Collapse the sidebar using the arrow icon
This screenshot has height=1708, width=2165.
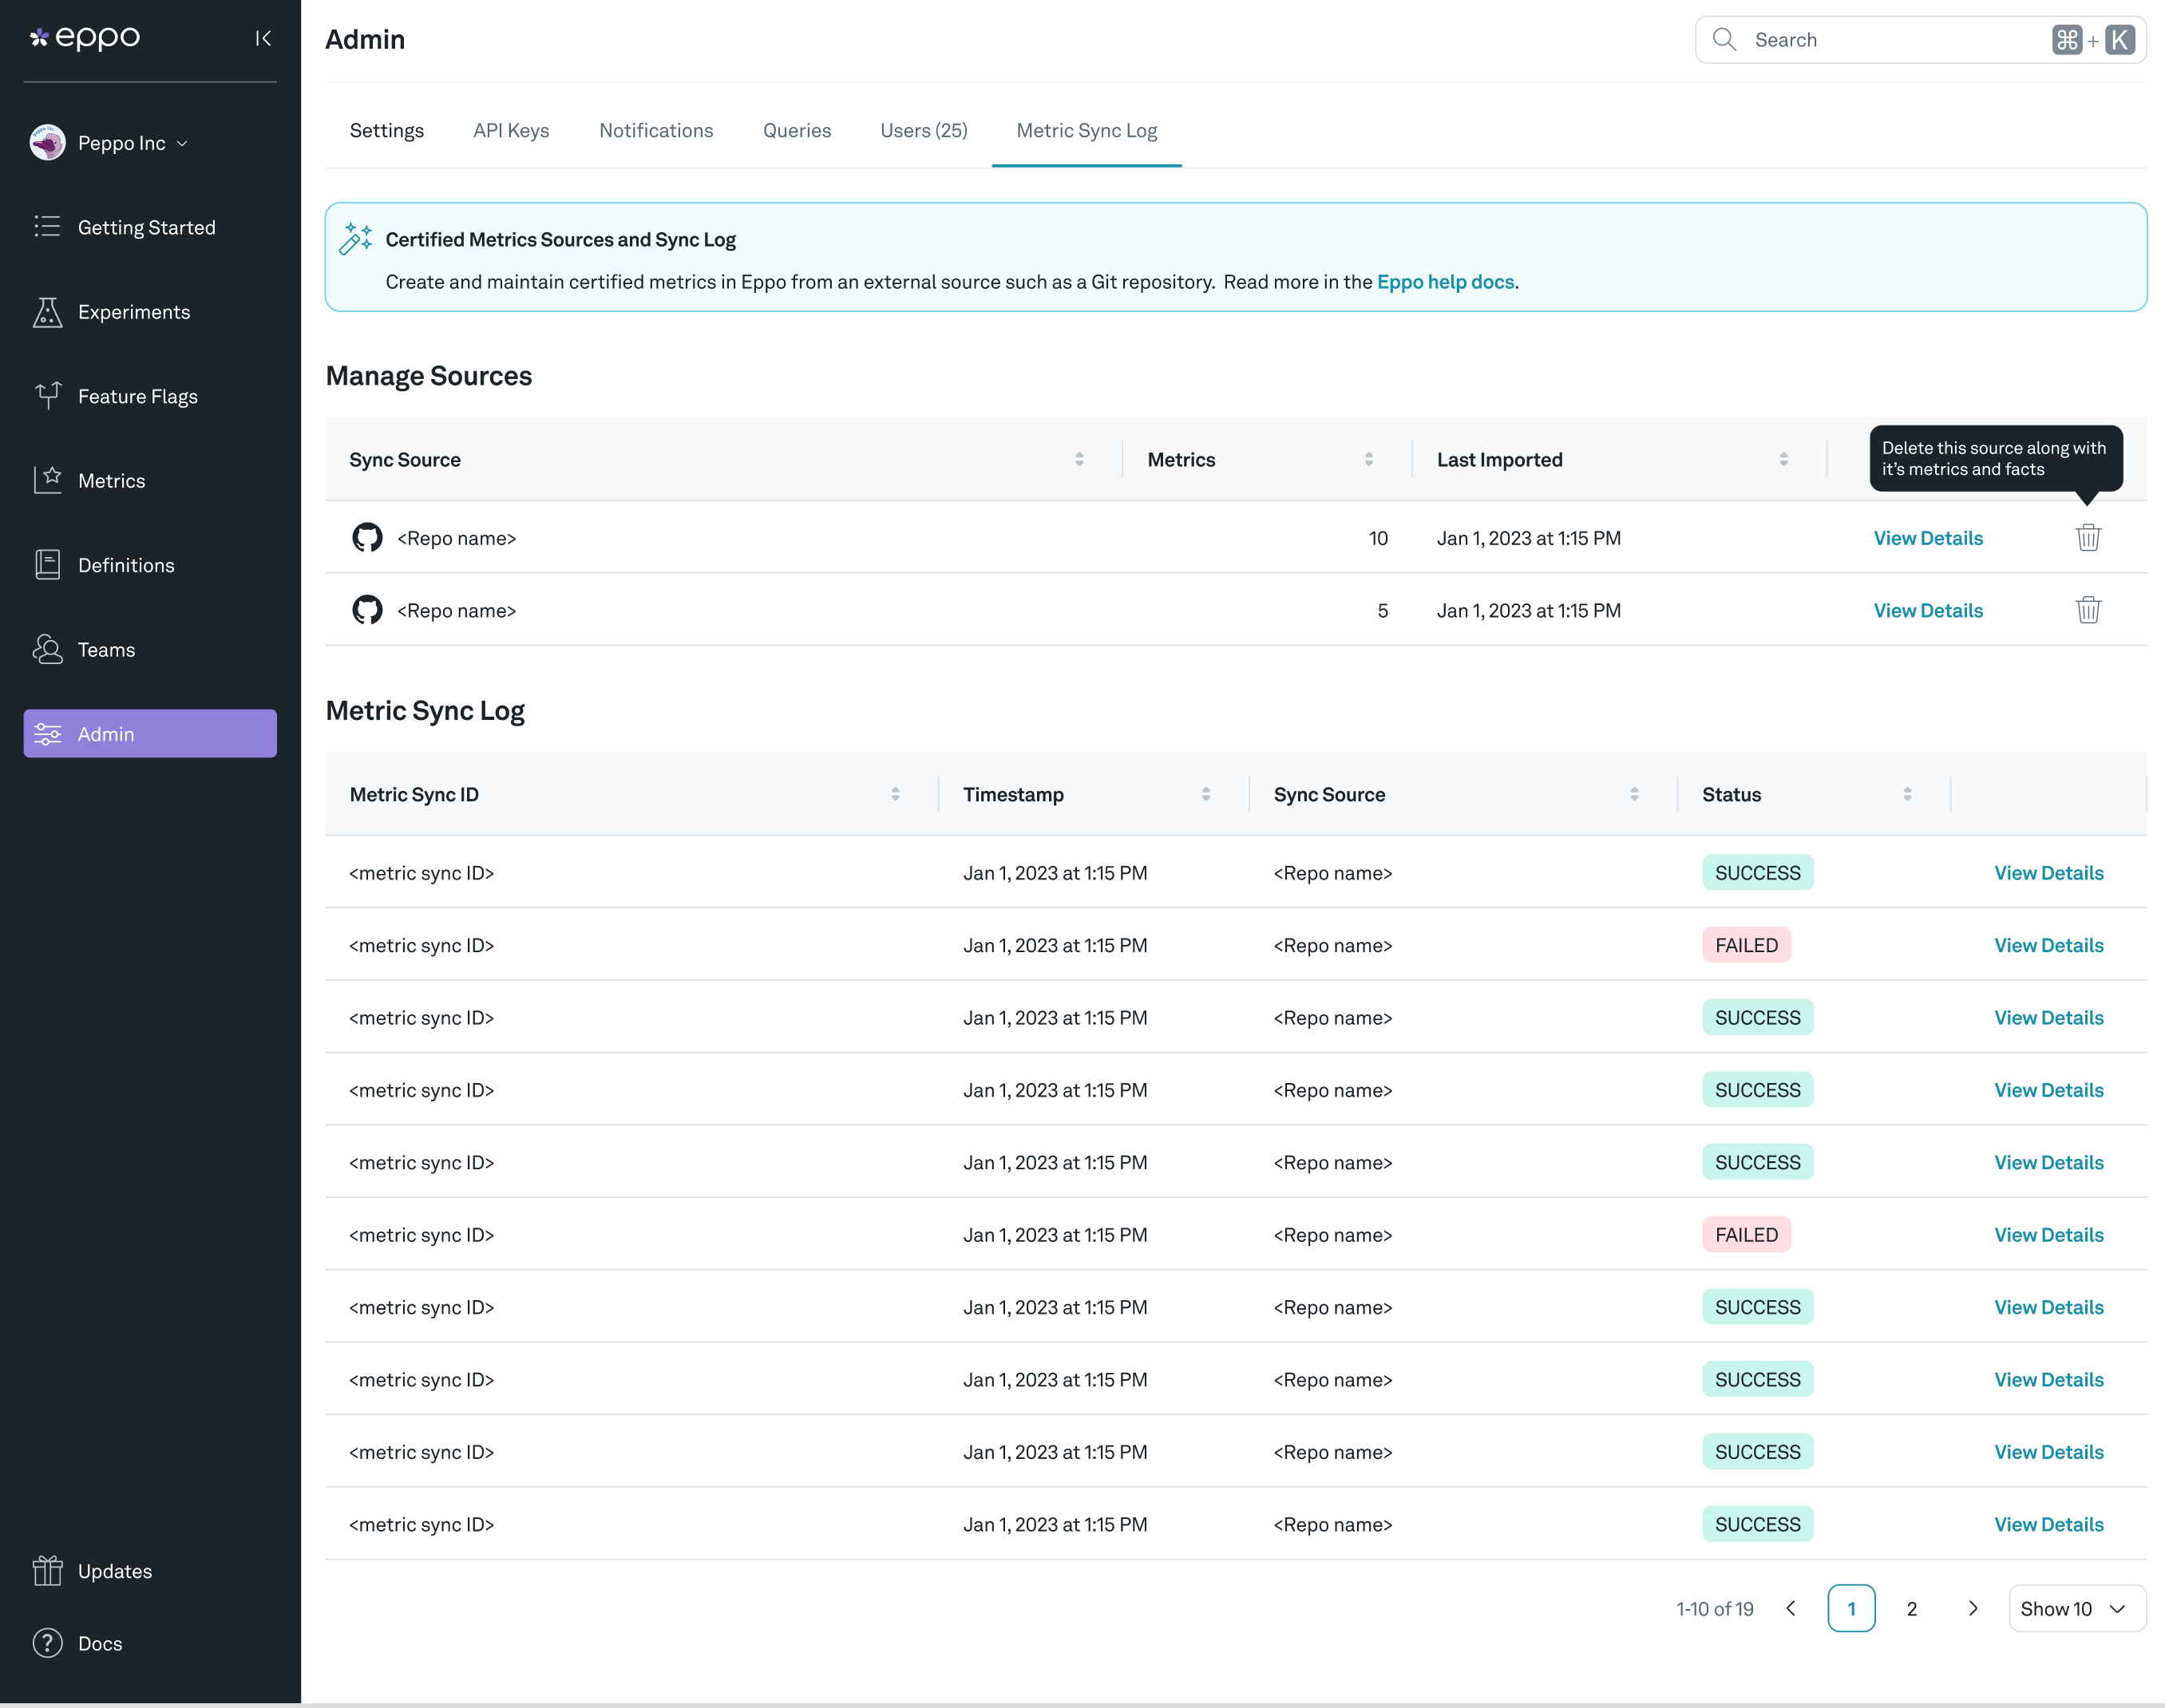[x=263, y=38]
